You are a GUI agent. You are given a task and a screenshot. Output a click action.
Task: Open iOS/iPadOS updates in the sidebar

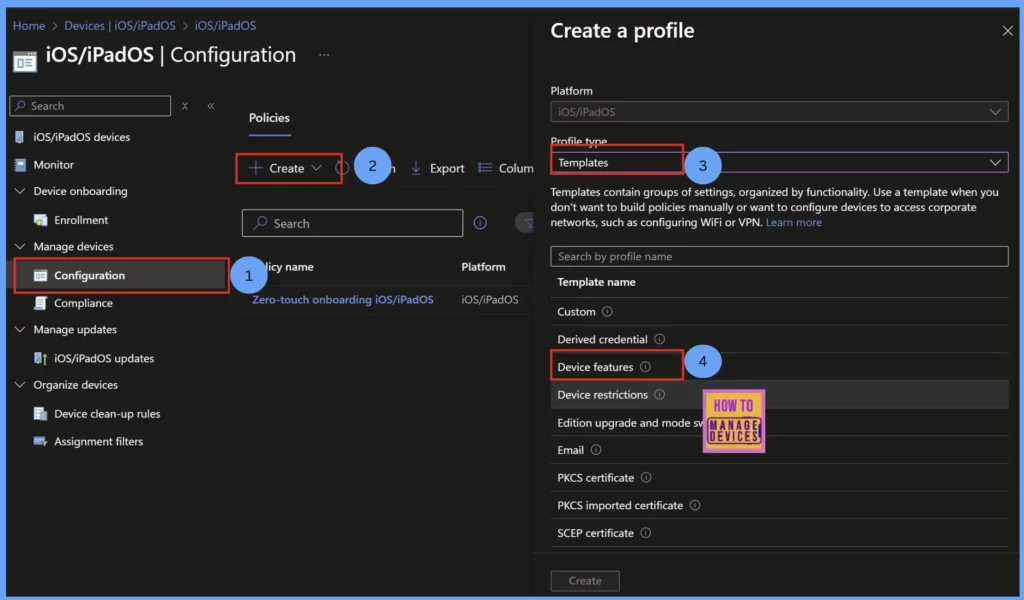click(x=104, y=358)
